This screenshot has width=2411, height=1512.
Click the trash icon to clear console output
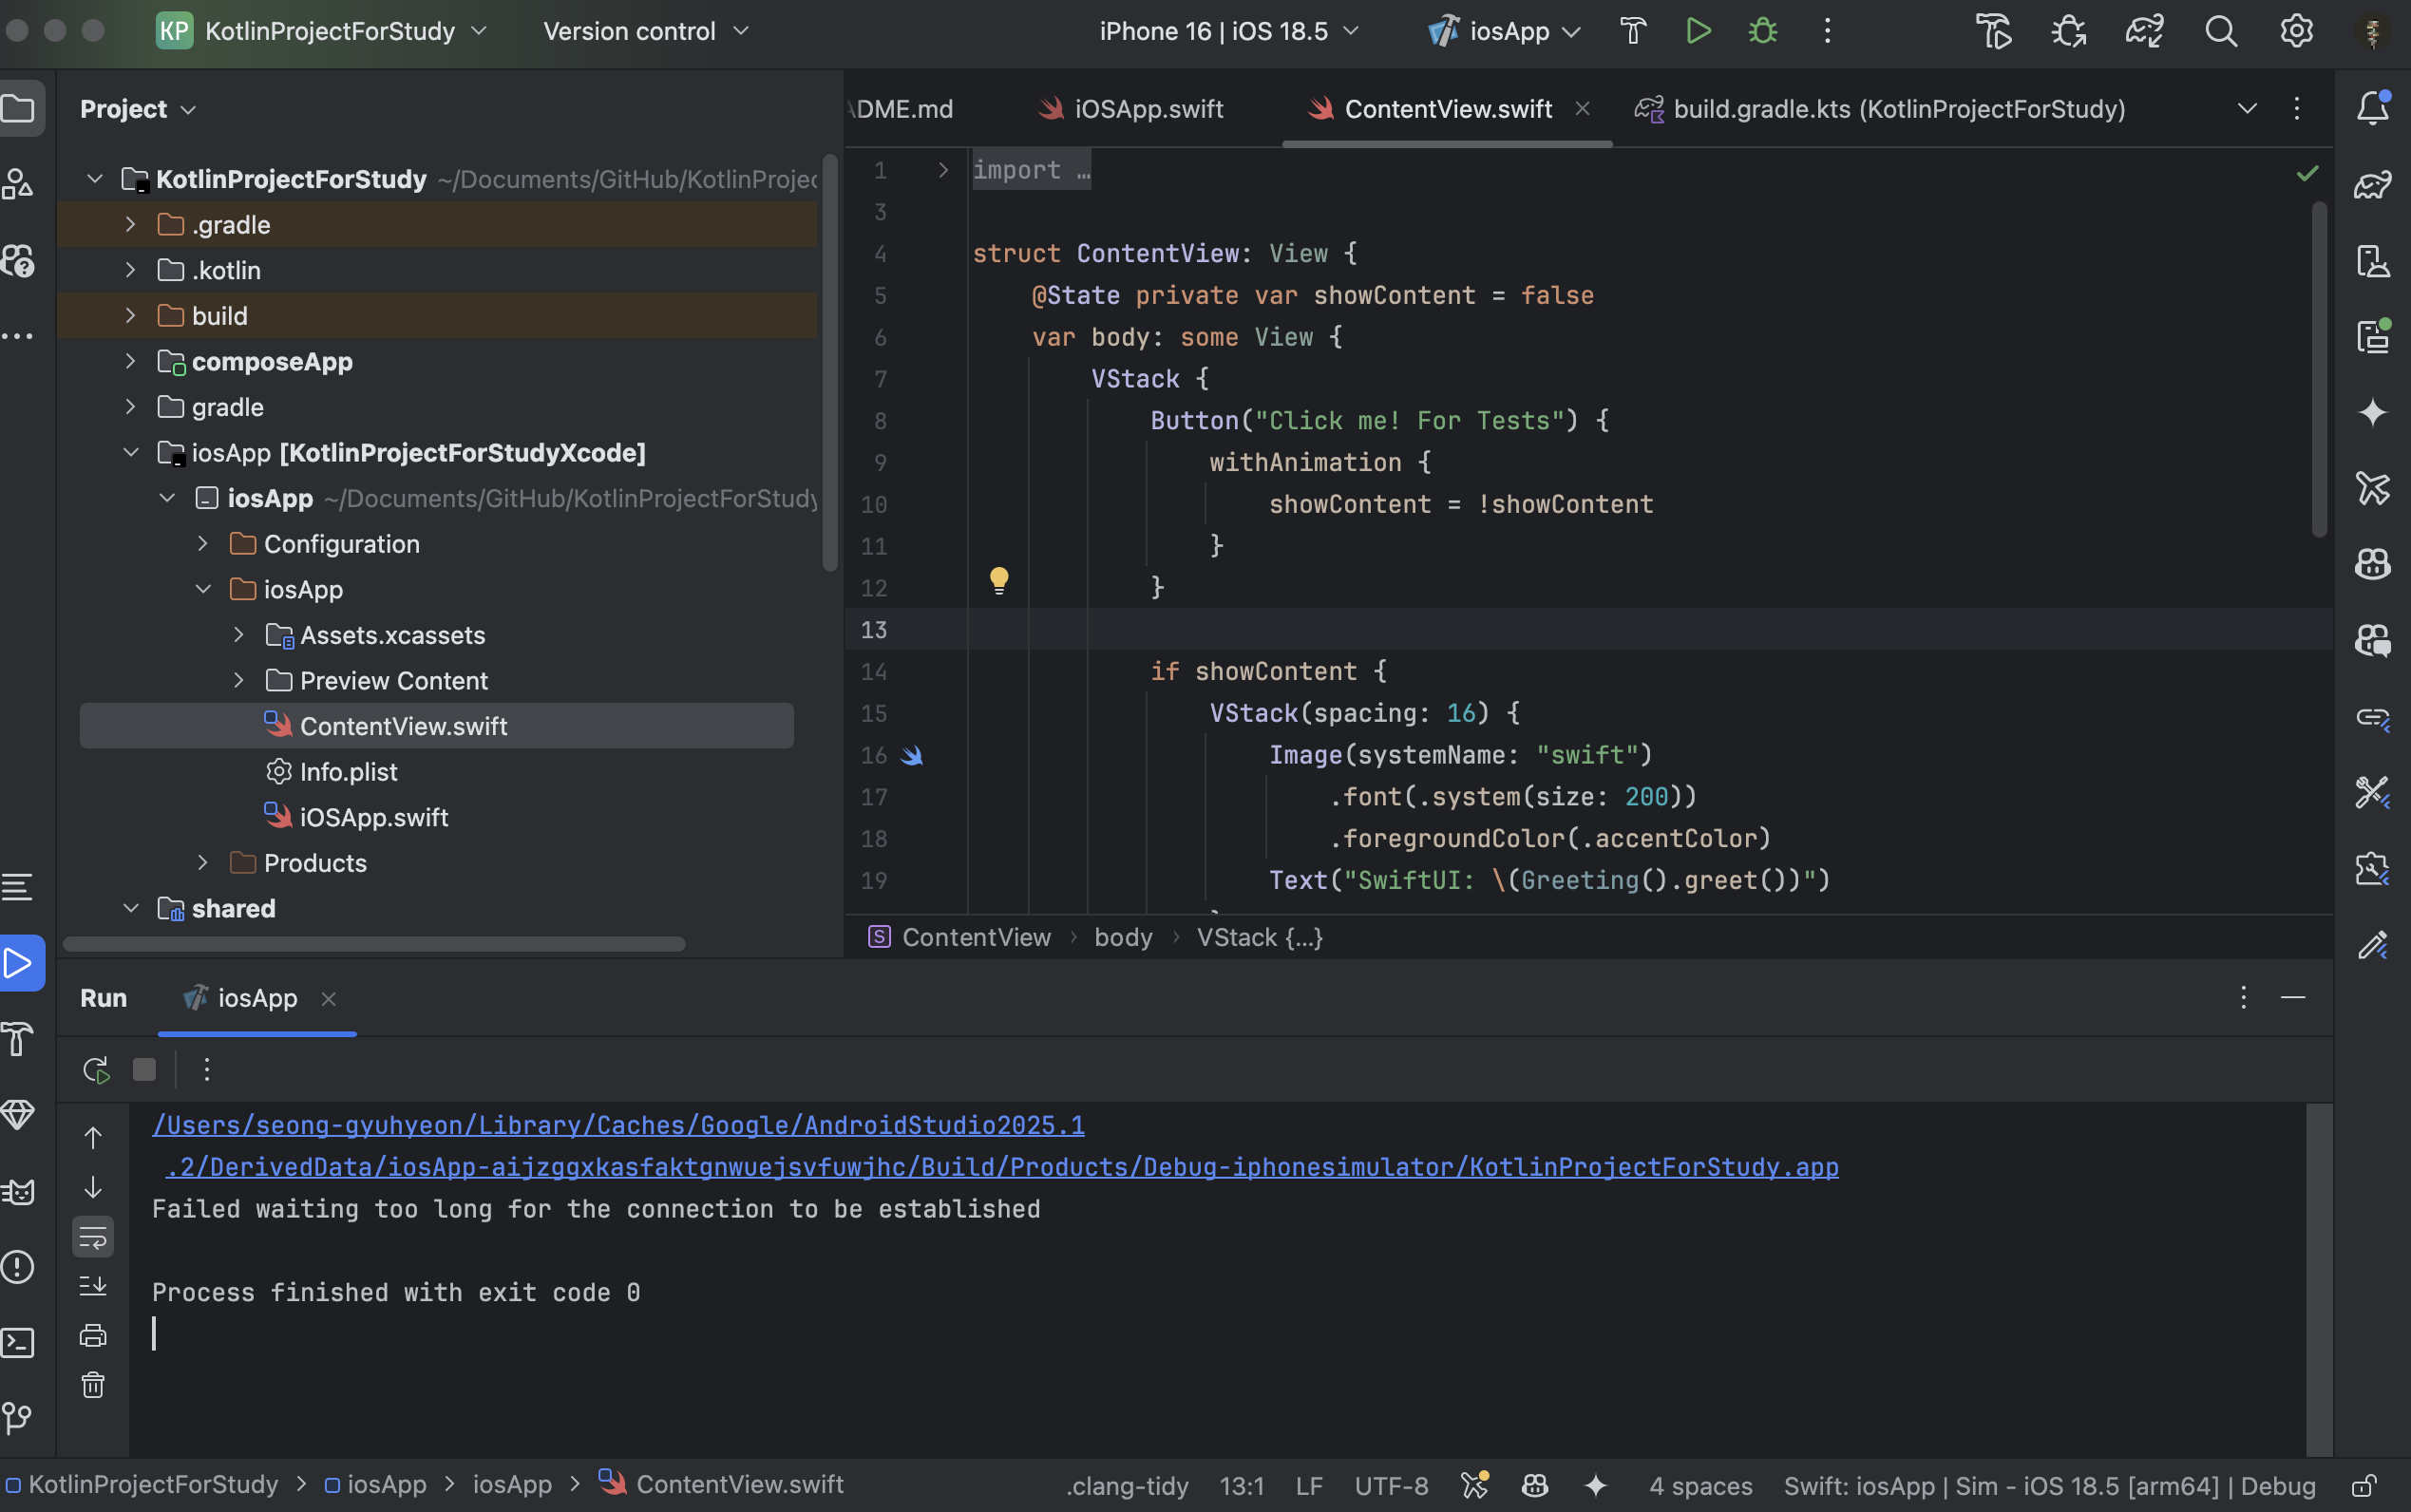tap(93, 1385)
